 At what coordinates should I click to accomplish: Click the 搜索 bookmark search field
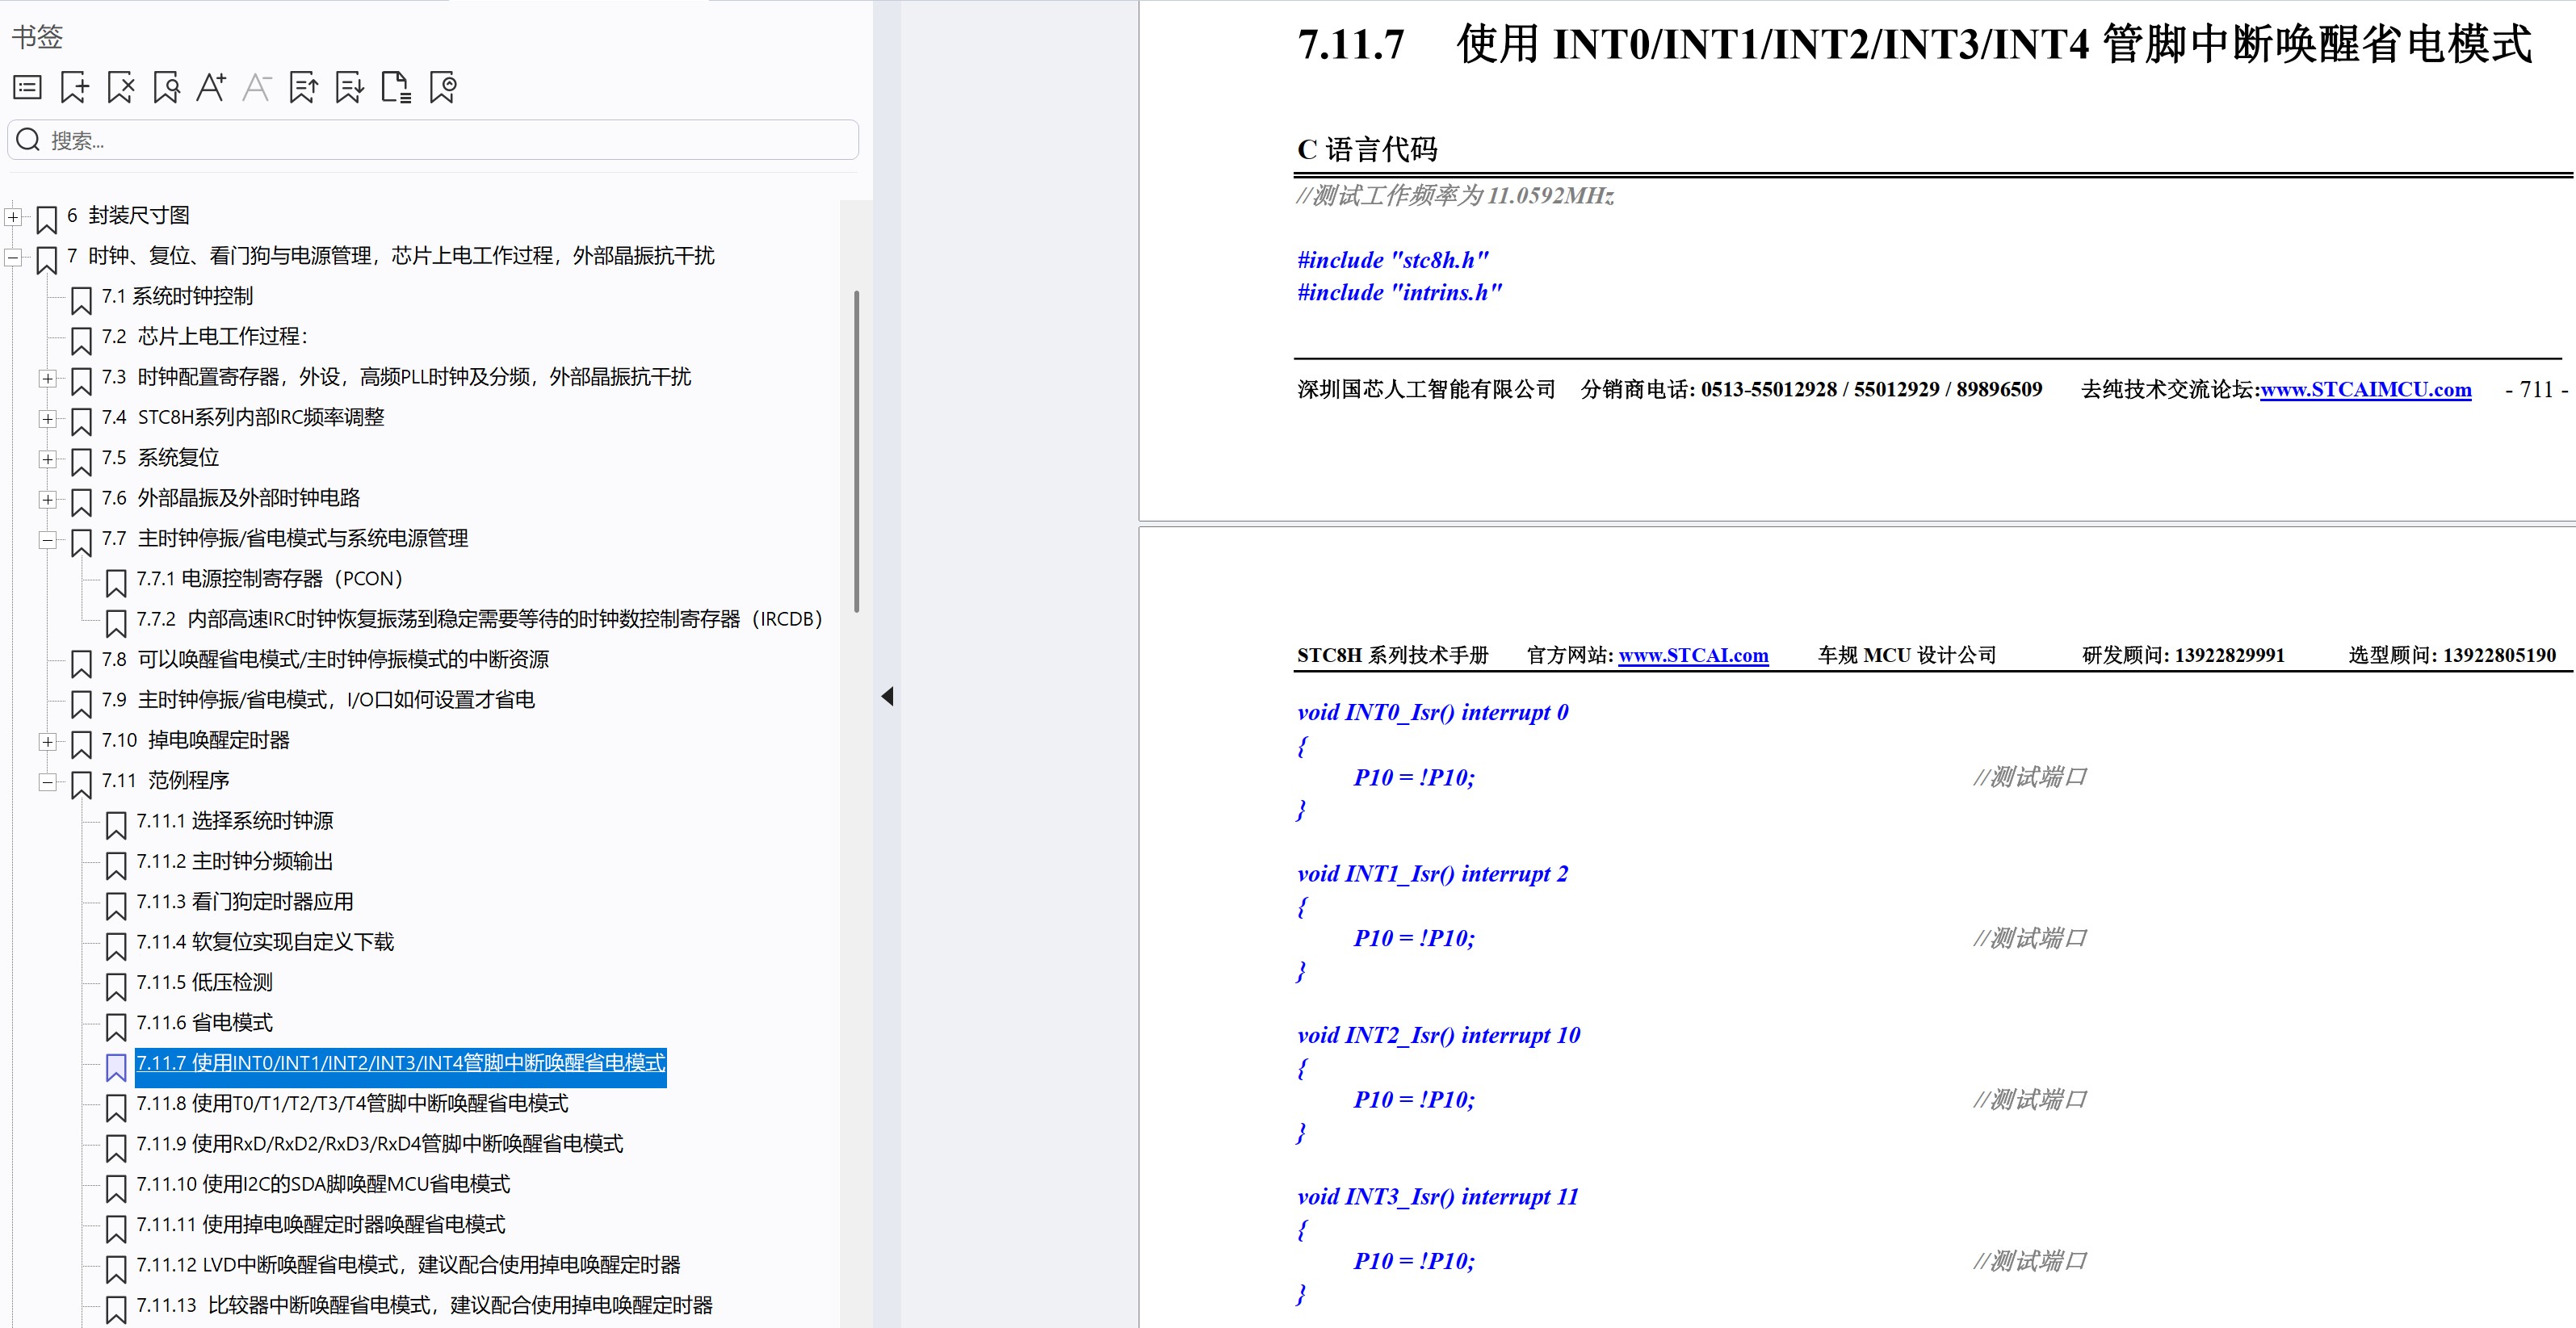pyautogui.click(x=433, y=140)
